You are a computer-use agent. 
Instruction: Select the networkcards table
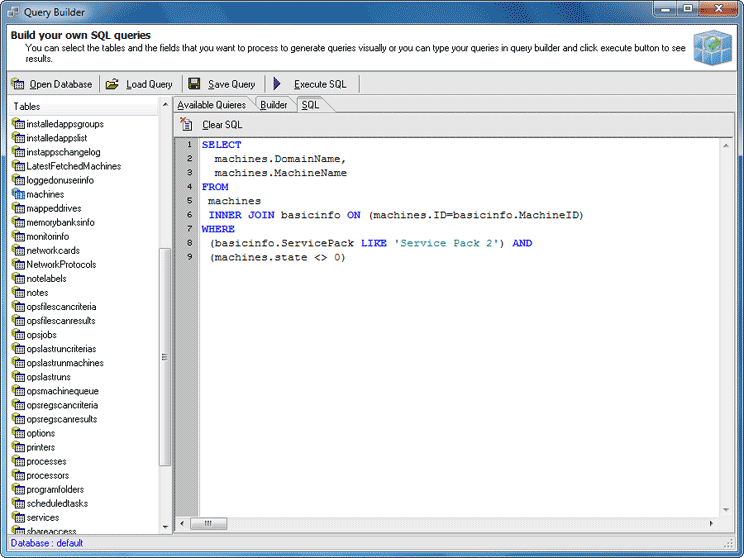52,250
